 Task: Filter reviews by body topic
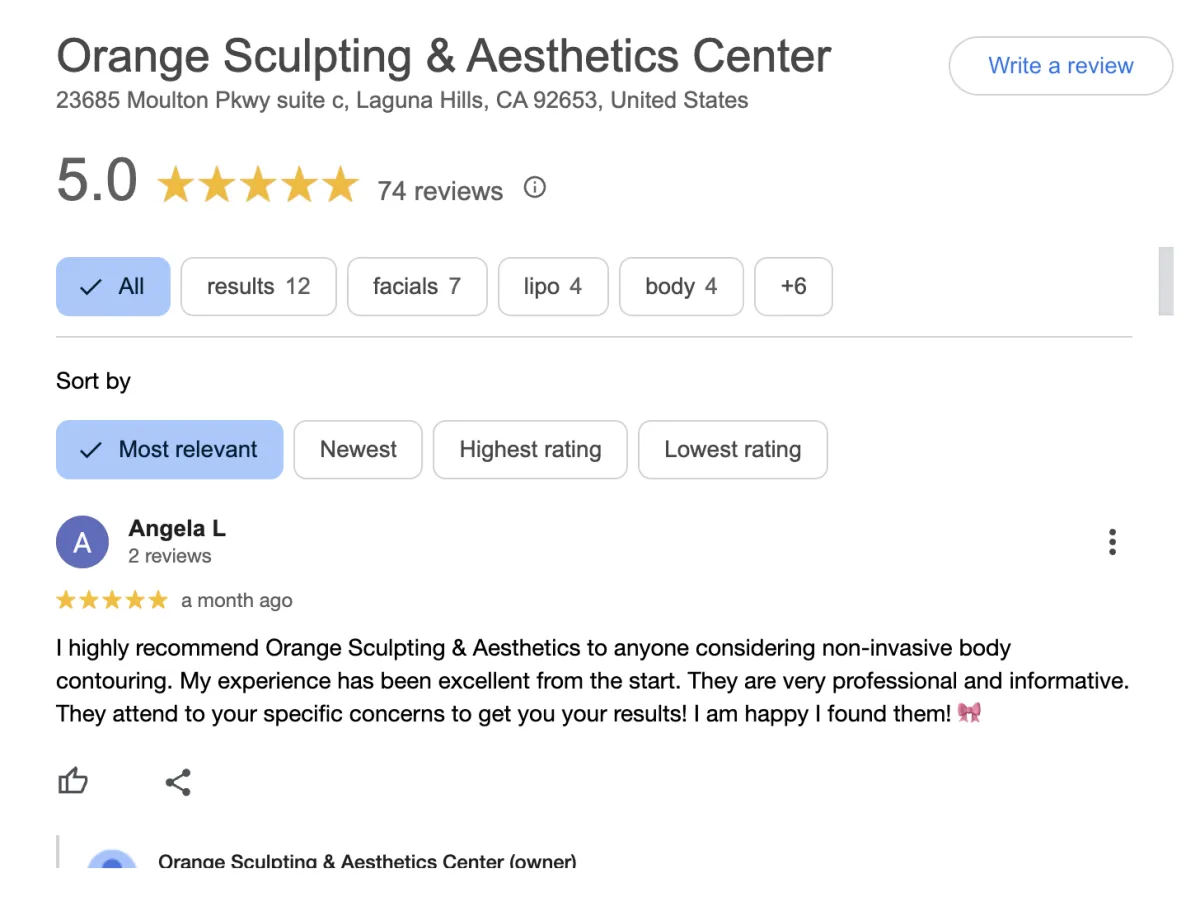(x=681, y=287)
